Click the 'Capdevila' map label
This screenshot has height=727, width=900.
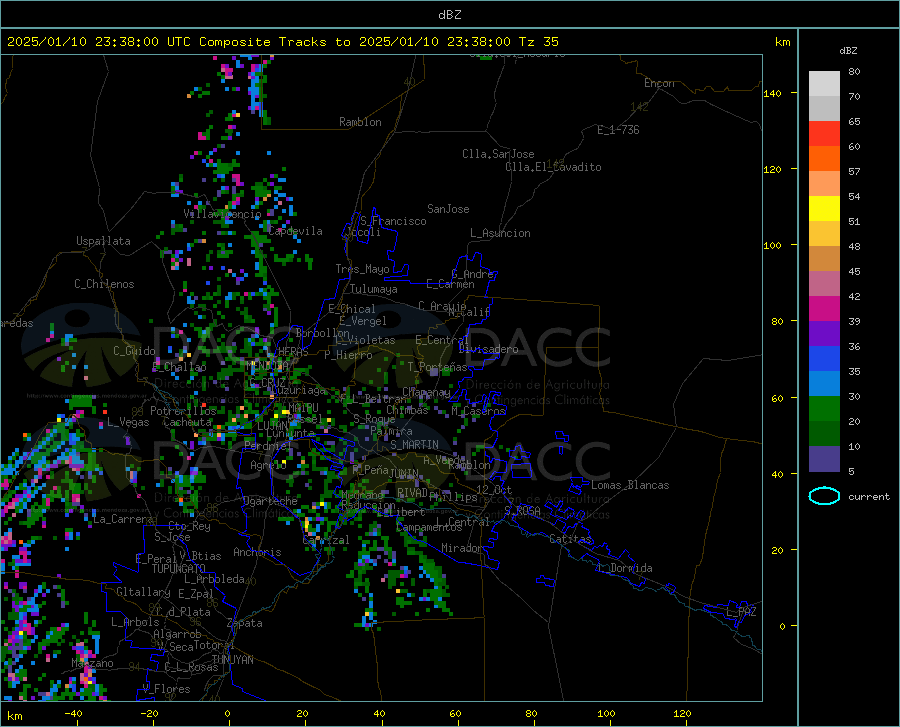click(x=295, y=231)
